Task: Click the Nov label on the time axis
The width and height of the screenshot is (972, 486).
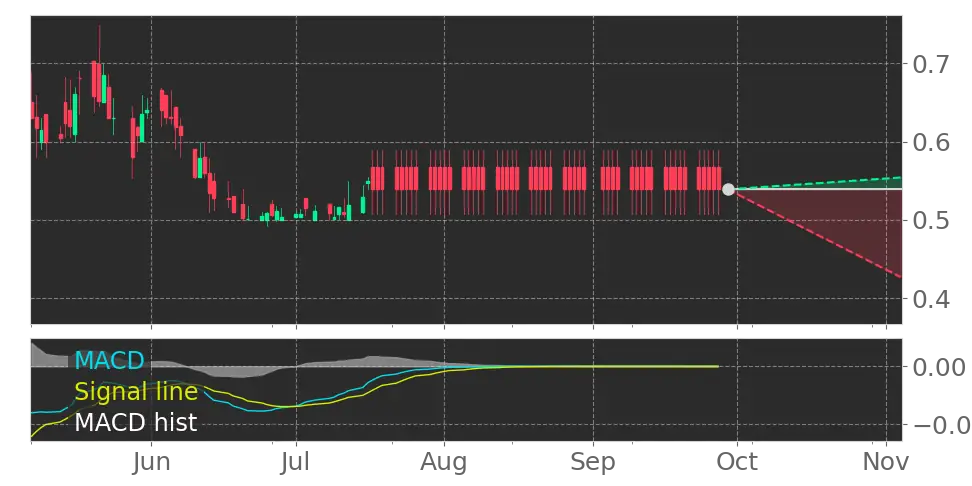Action: tap(887, 462)
